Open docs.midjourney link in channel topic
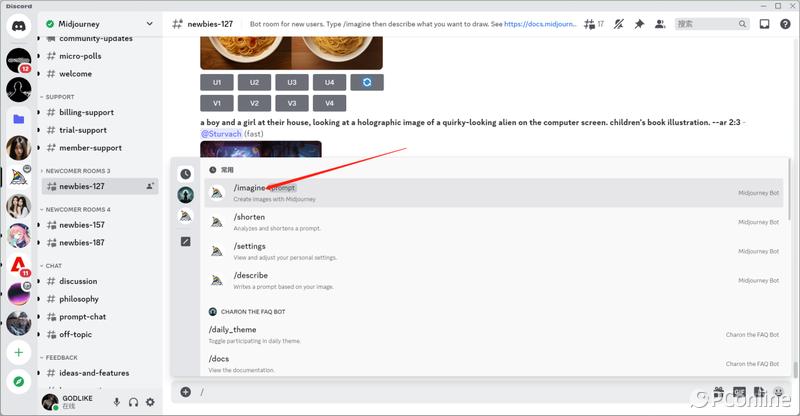This screenshot has width=800, height=416. (x=540, y=24)
